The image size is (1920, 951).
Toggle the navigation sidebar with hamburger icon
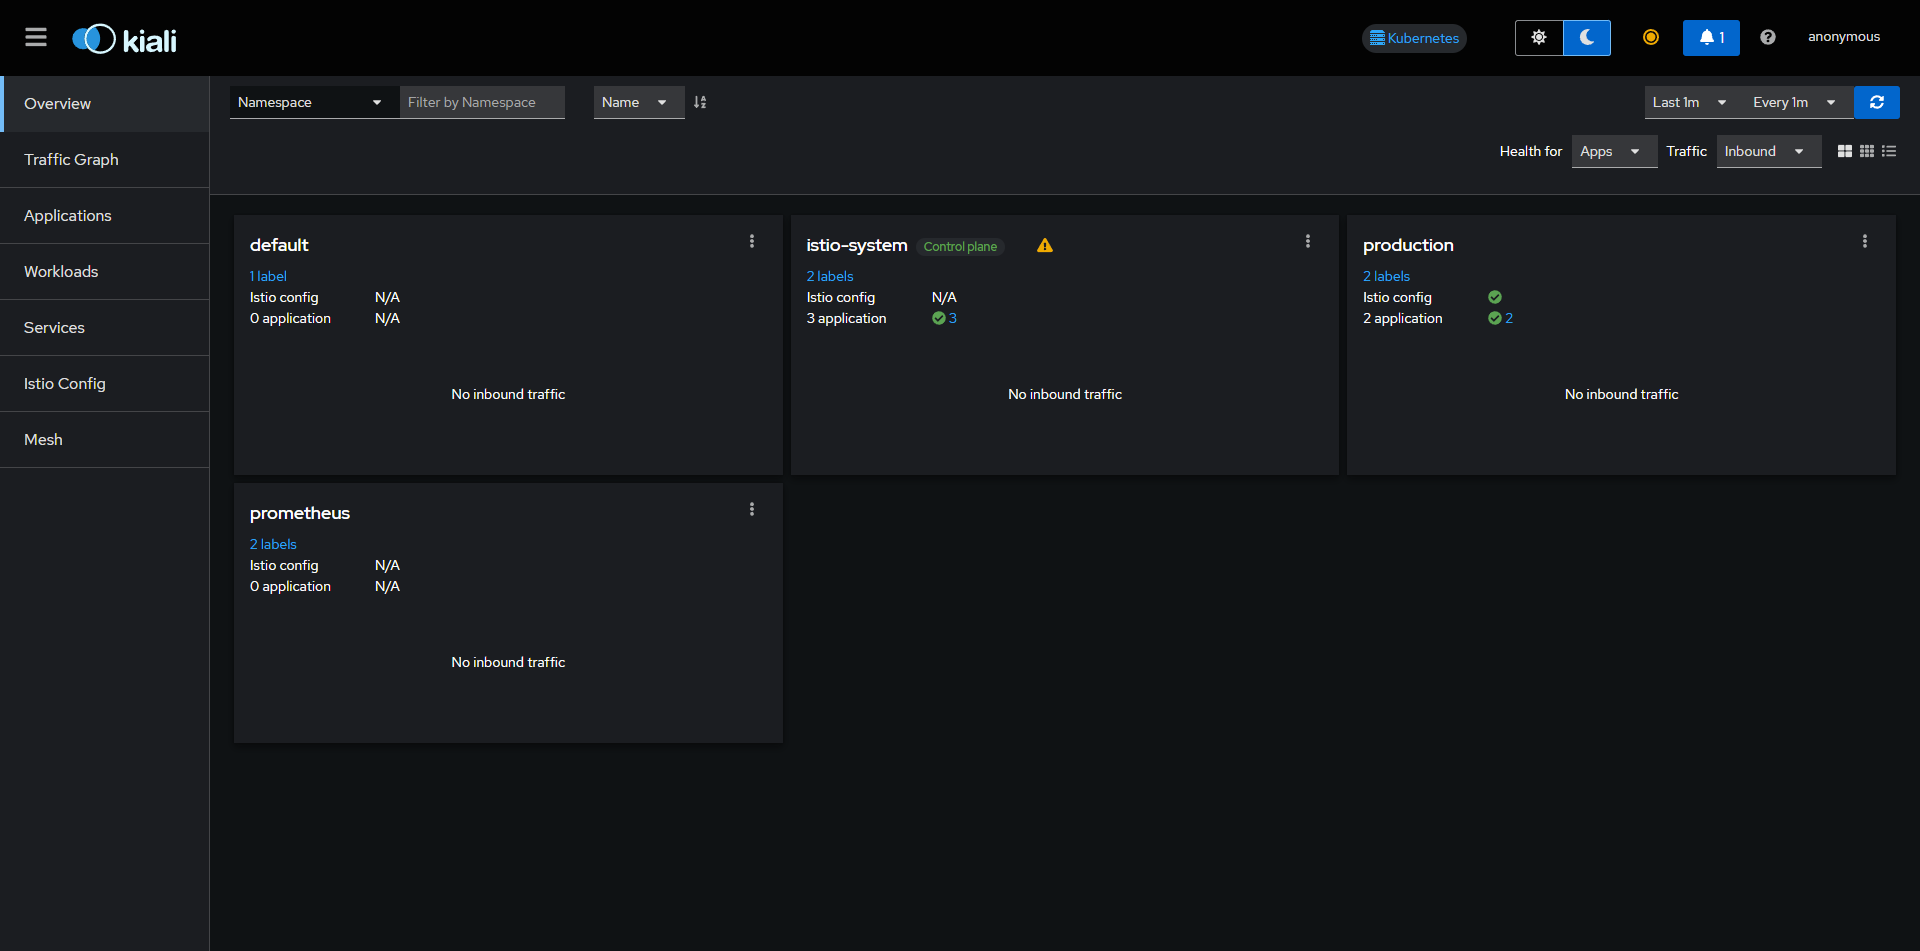(x=36, y=37)
